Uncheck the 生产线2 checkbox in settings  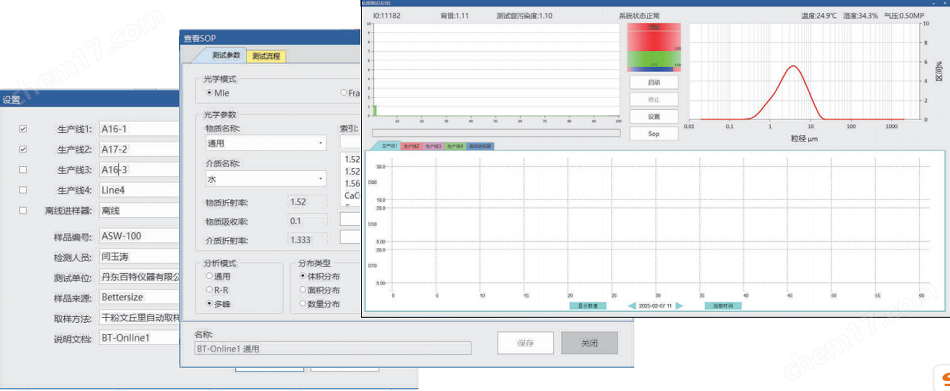click(x=23, y=149)
